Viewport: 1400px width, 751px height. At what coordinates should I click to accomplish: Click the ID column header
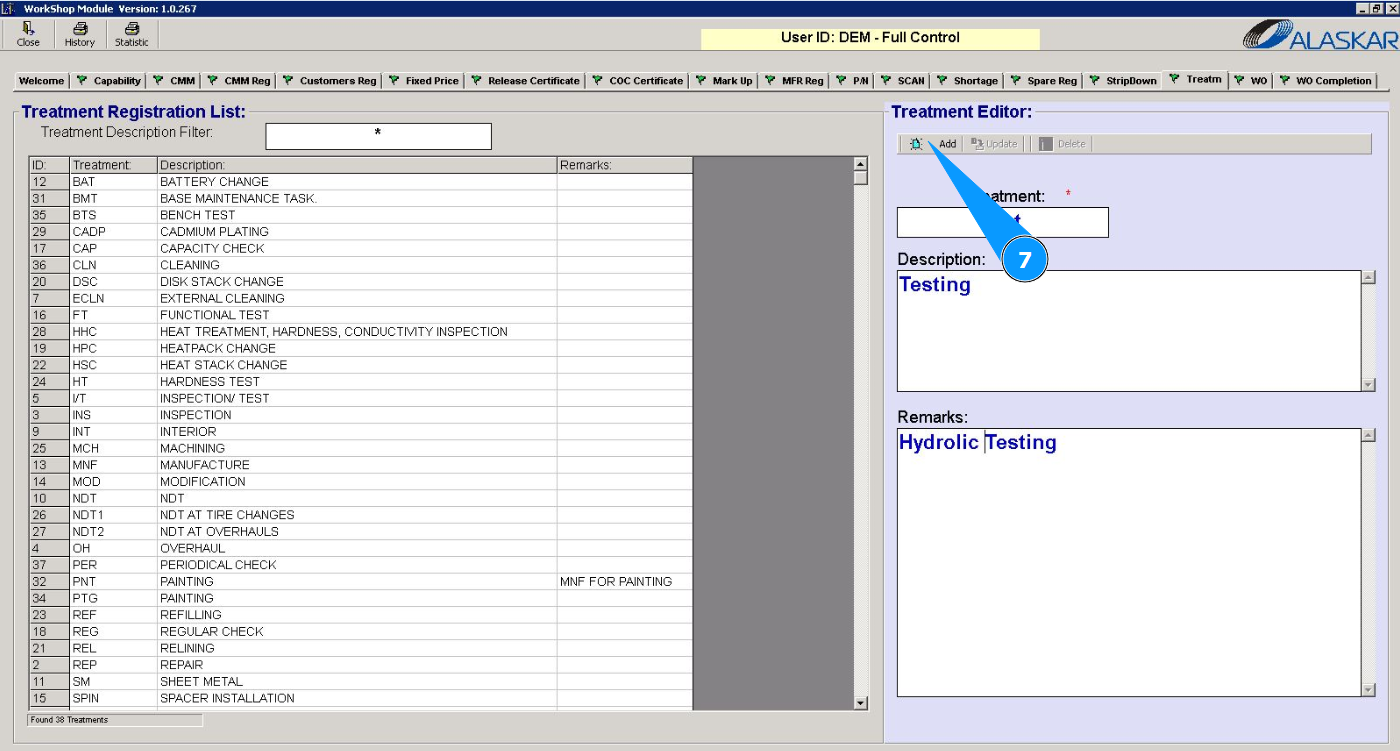[49, 165]
